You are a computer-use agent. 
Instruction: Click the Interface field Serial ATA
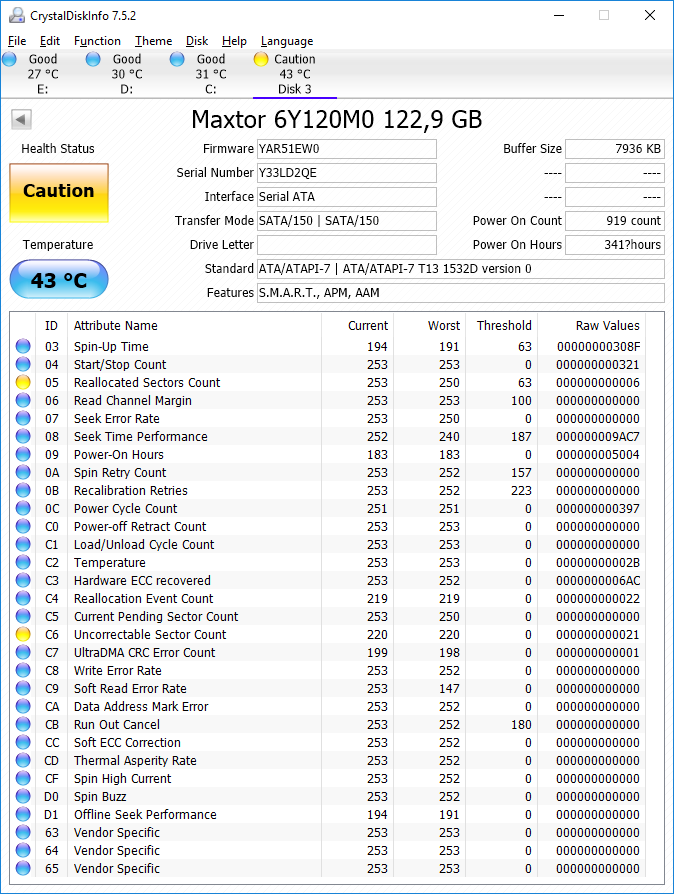click(347, 197)
